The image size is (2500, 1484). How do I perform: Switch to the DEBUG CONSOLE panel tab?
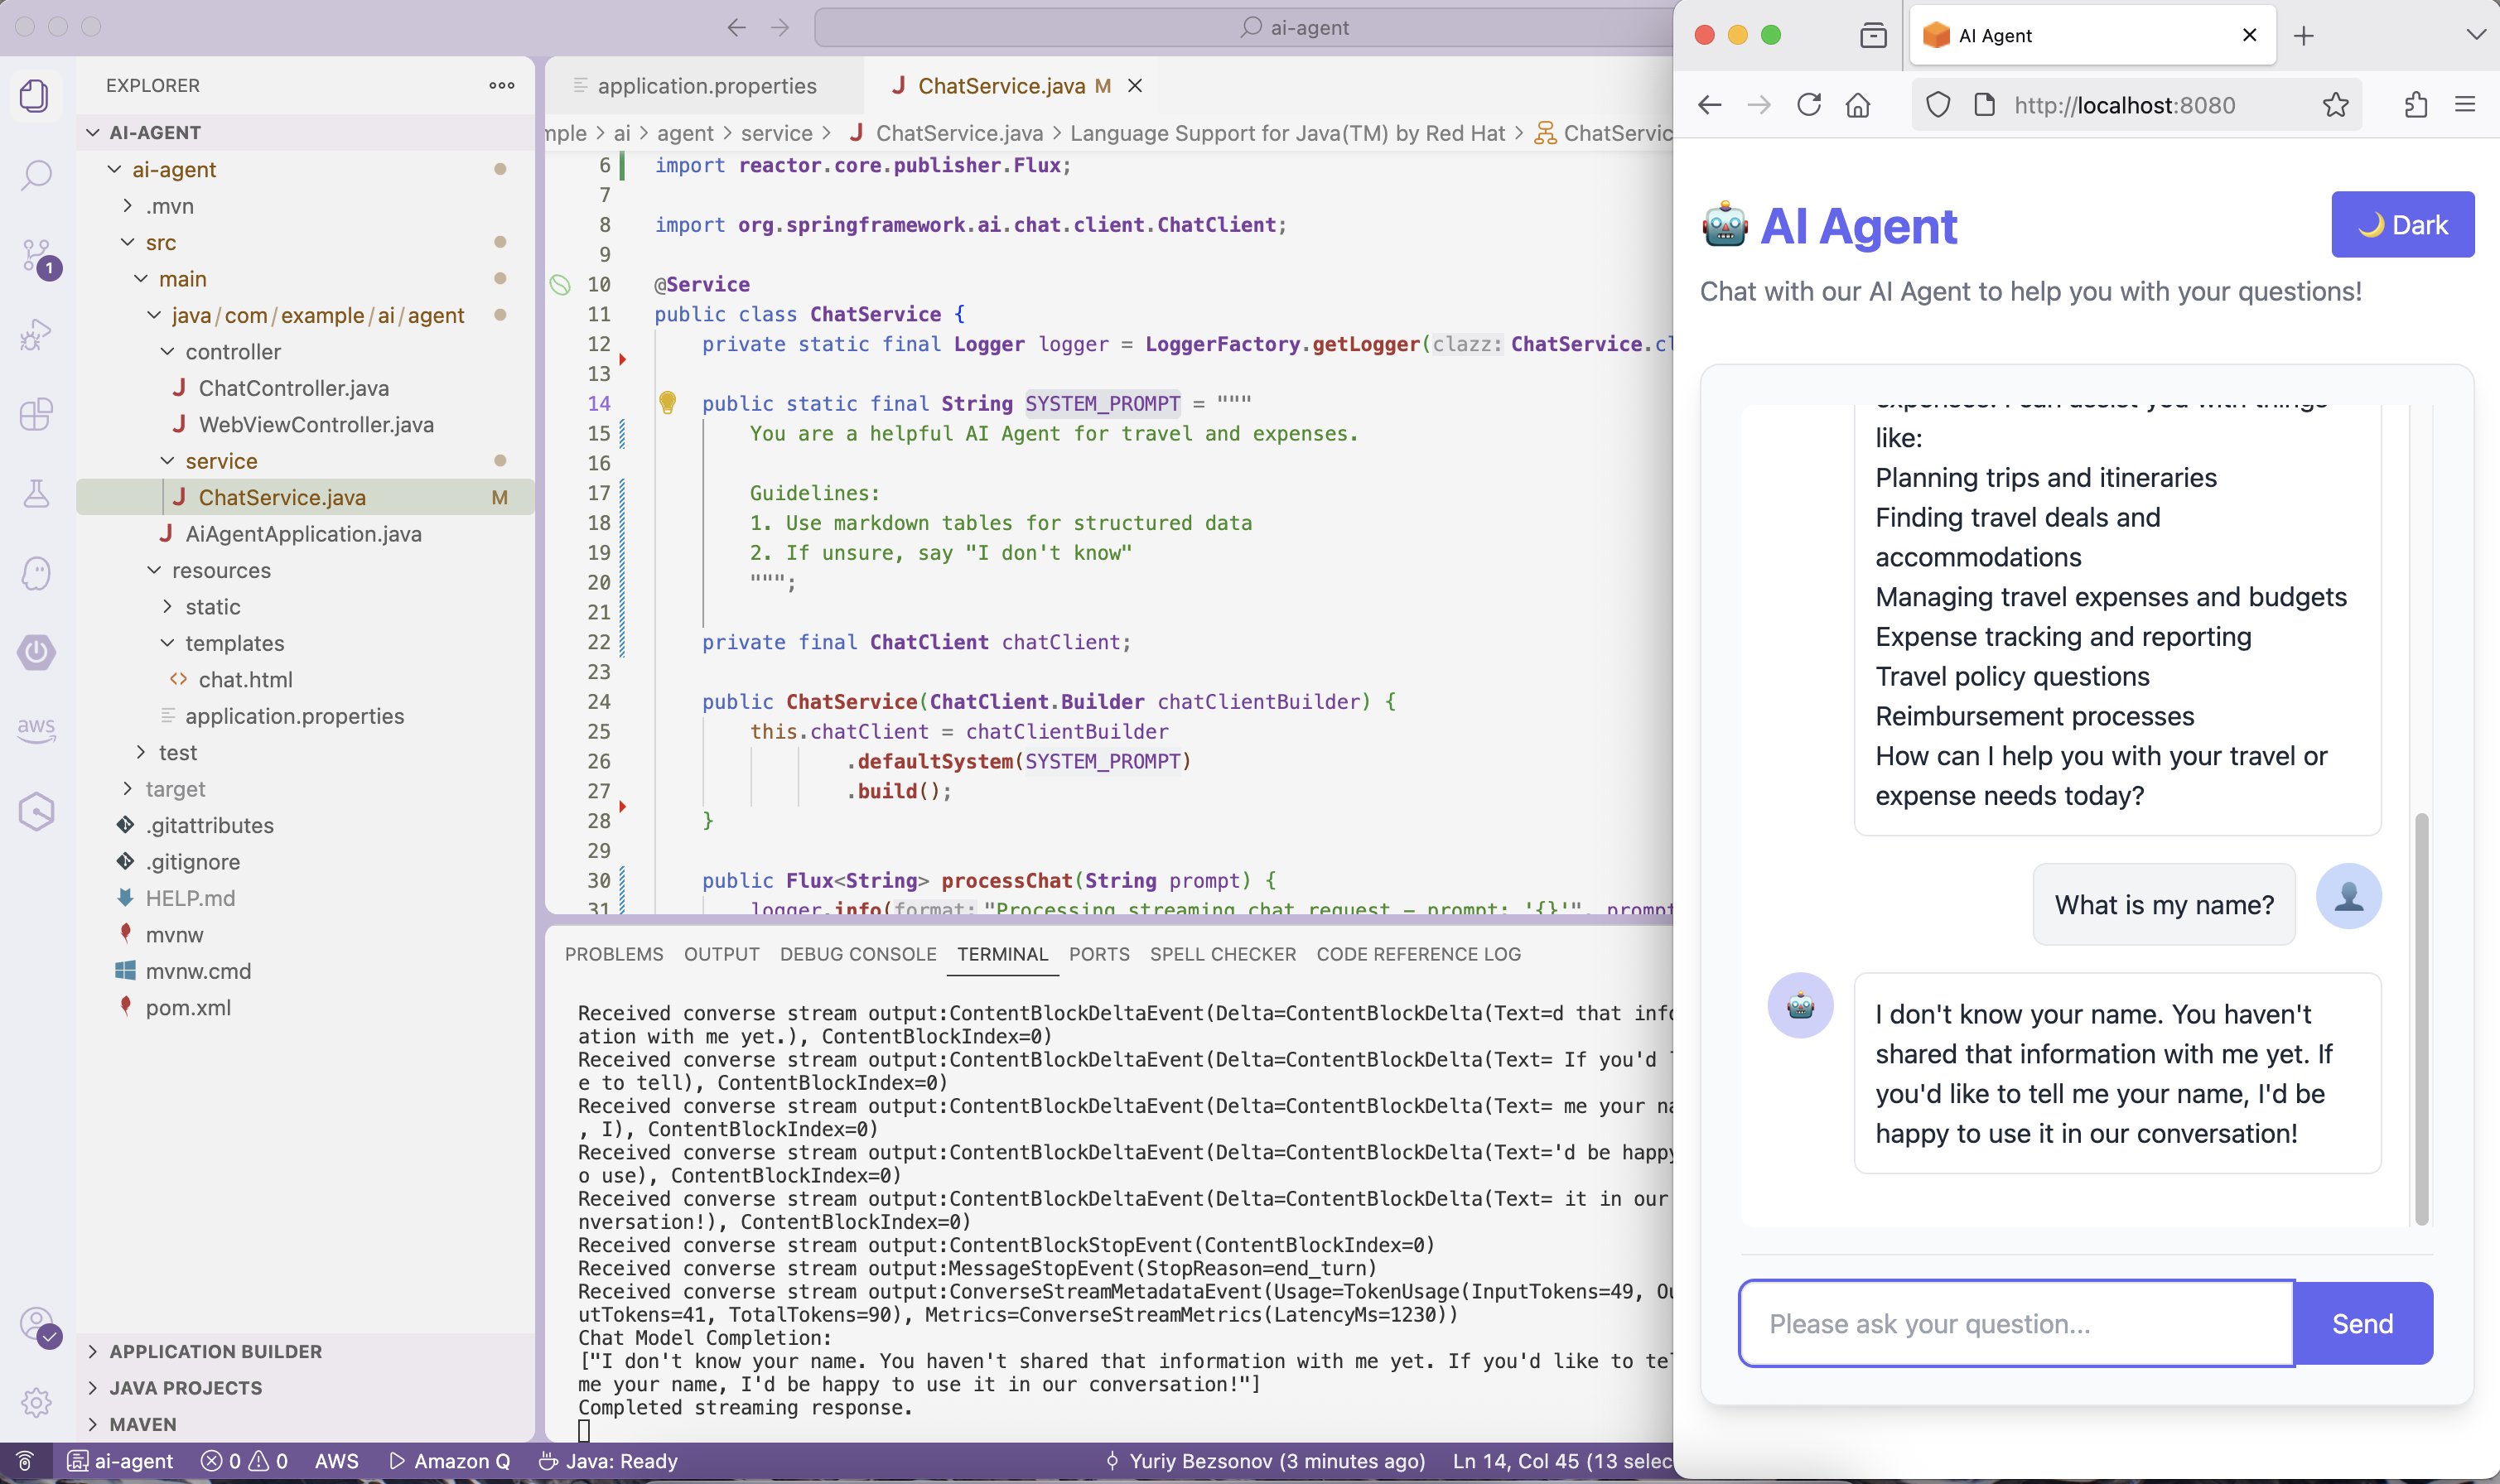coord(857,954)
